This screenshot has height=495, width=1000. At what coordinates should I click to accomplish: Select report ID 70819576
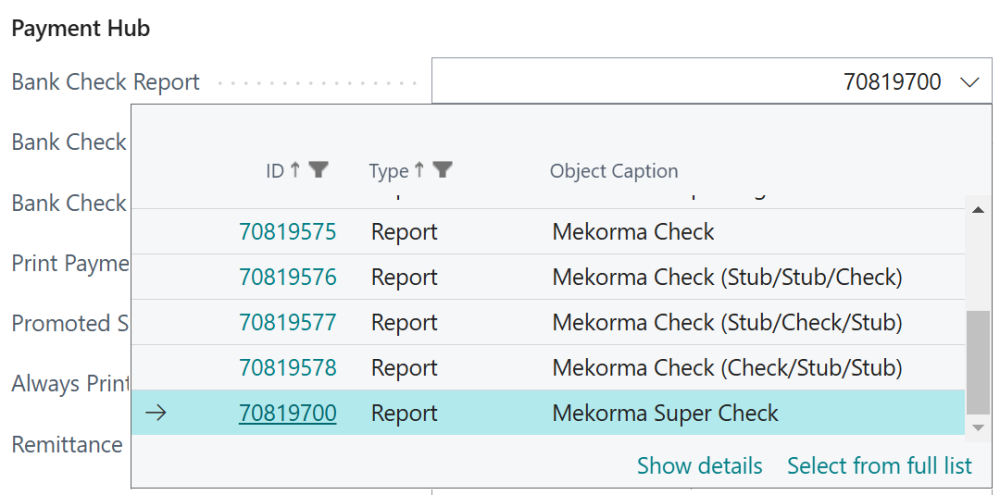click(288, 277)
